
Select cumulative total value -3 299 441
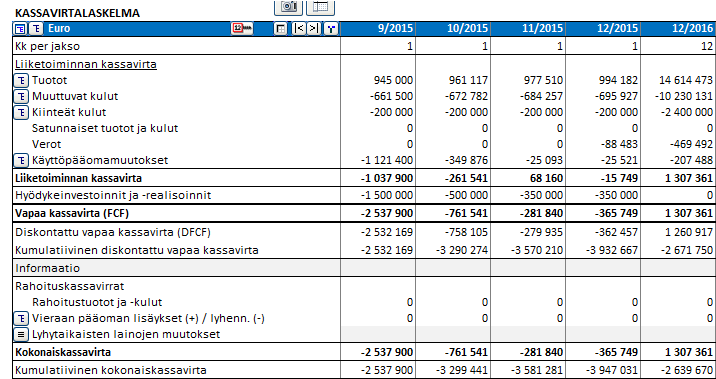click(461, 370)
